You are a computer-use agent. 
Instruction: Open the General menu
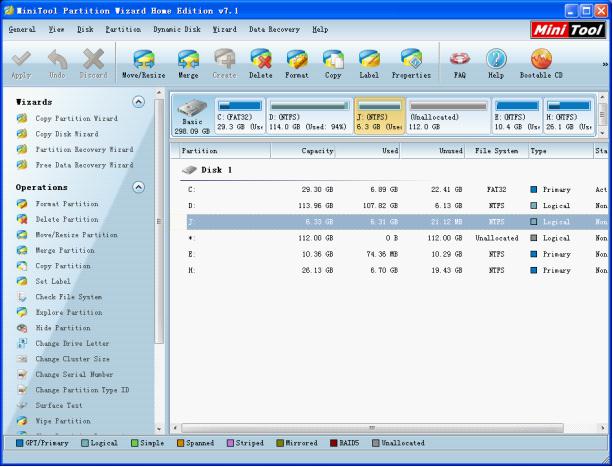22,29
